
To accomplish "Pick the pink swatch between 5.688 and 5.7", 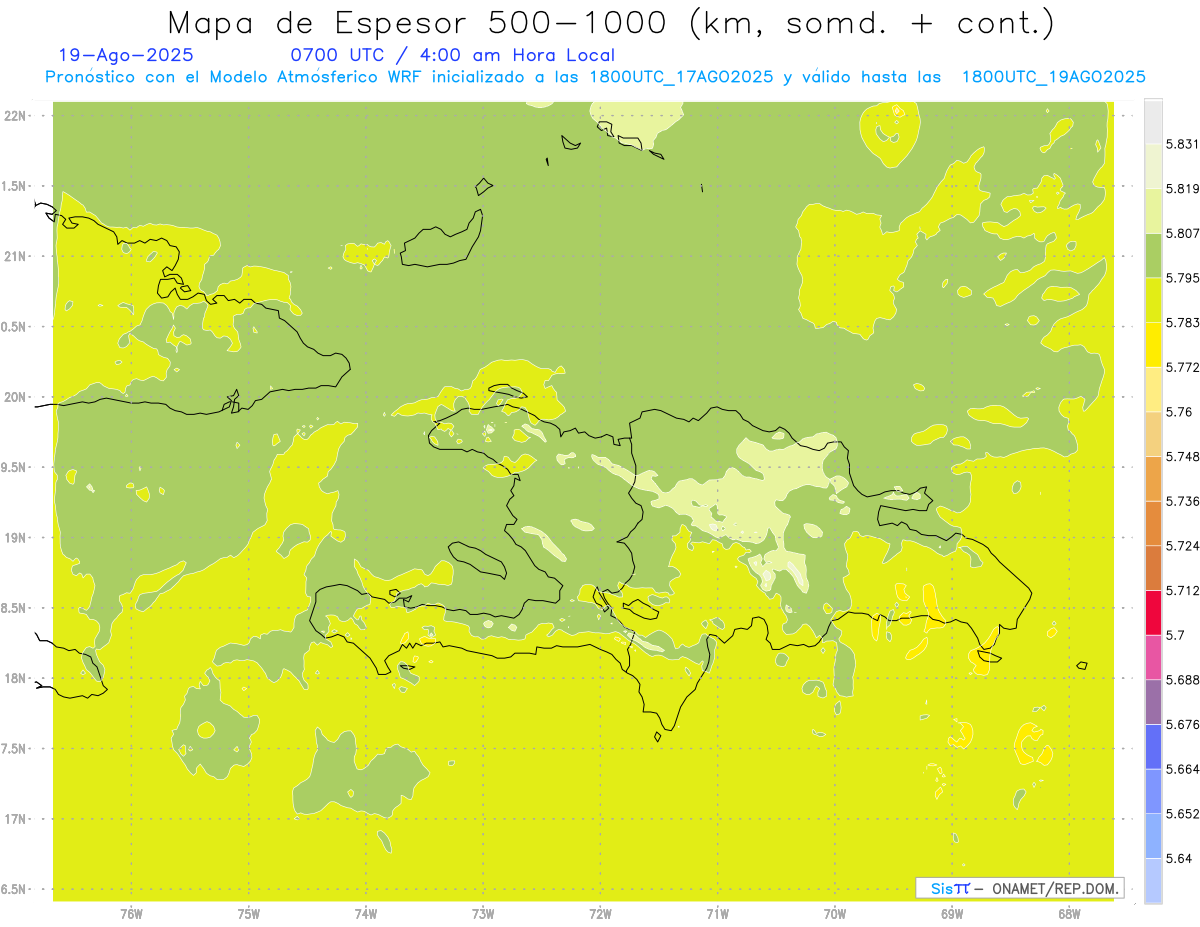I will (x=1153, y=657).
